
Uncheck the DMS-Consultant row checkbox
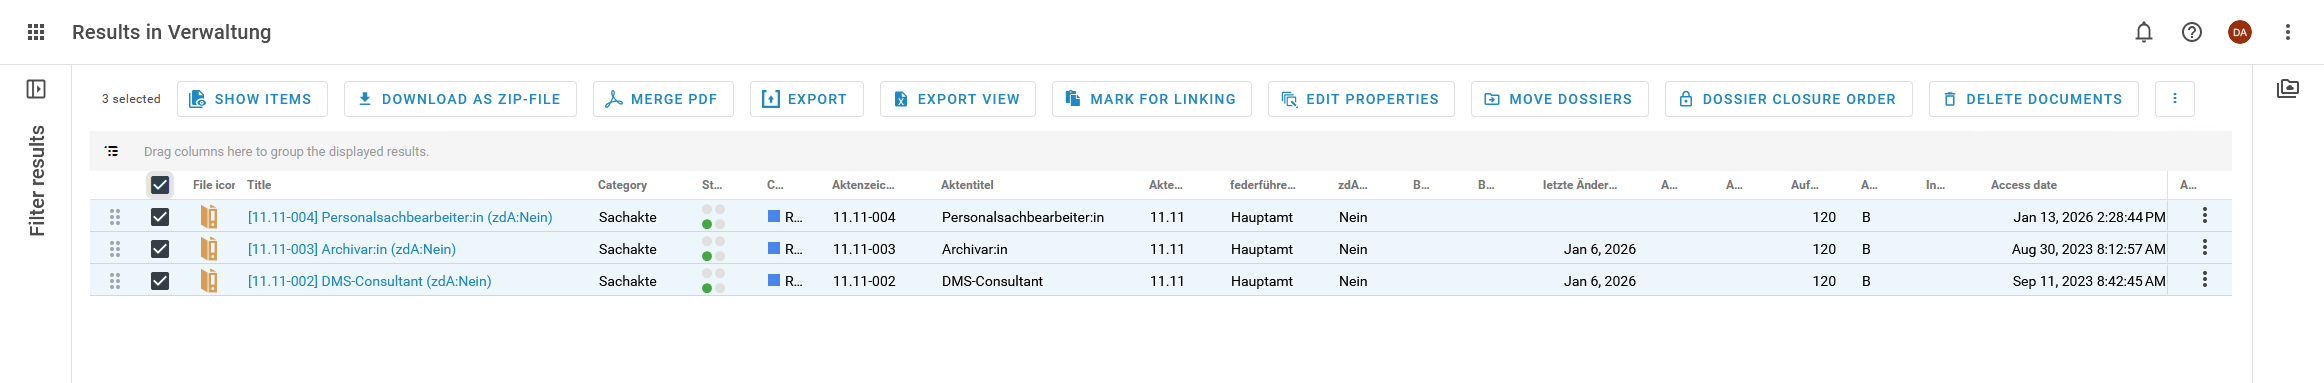pyautogui.click(x=160, y=281)
